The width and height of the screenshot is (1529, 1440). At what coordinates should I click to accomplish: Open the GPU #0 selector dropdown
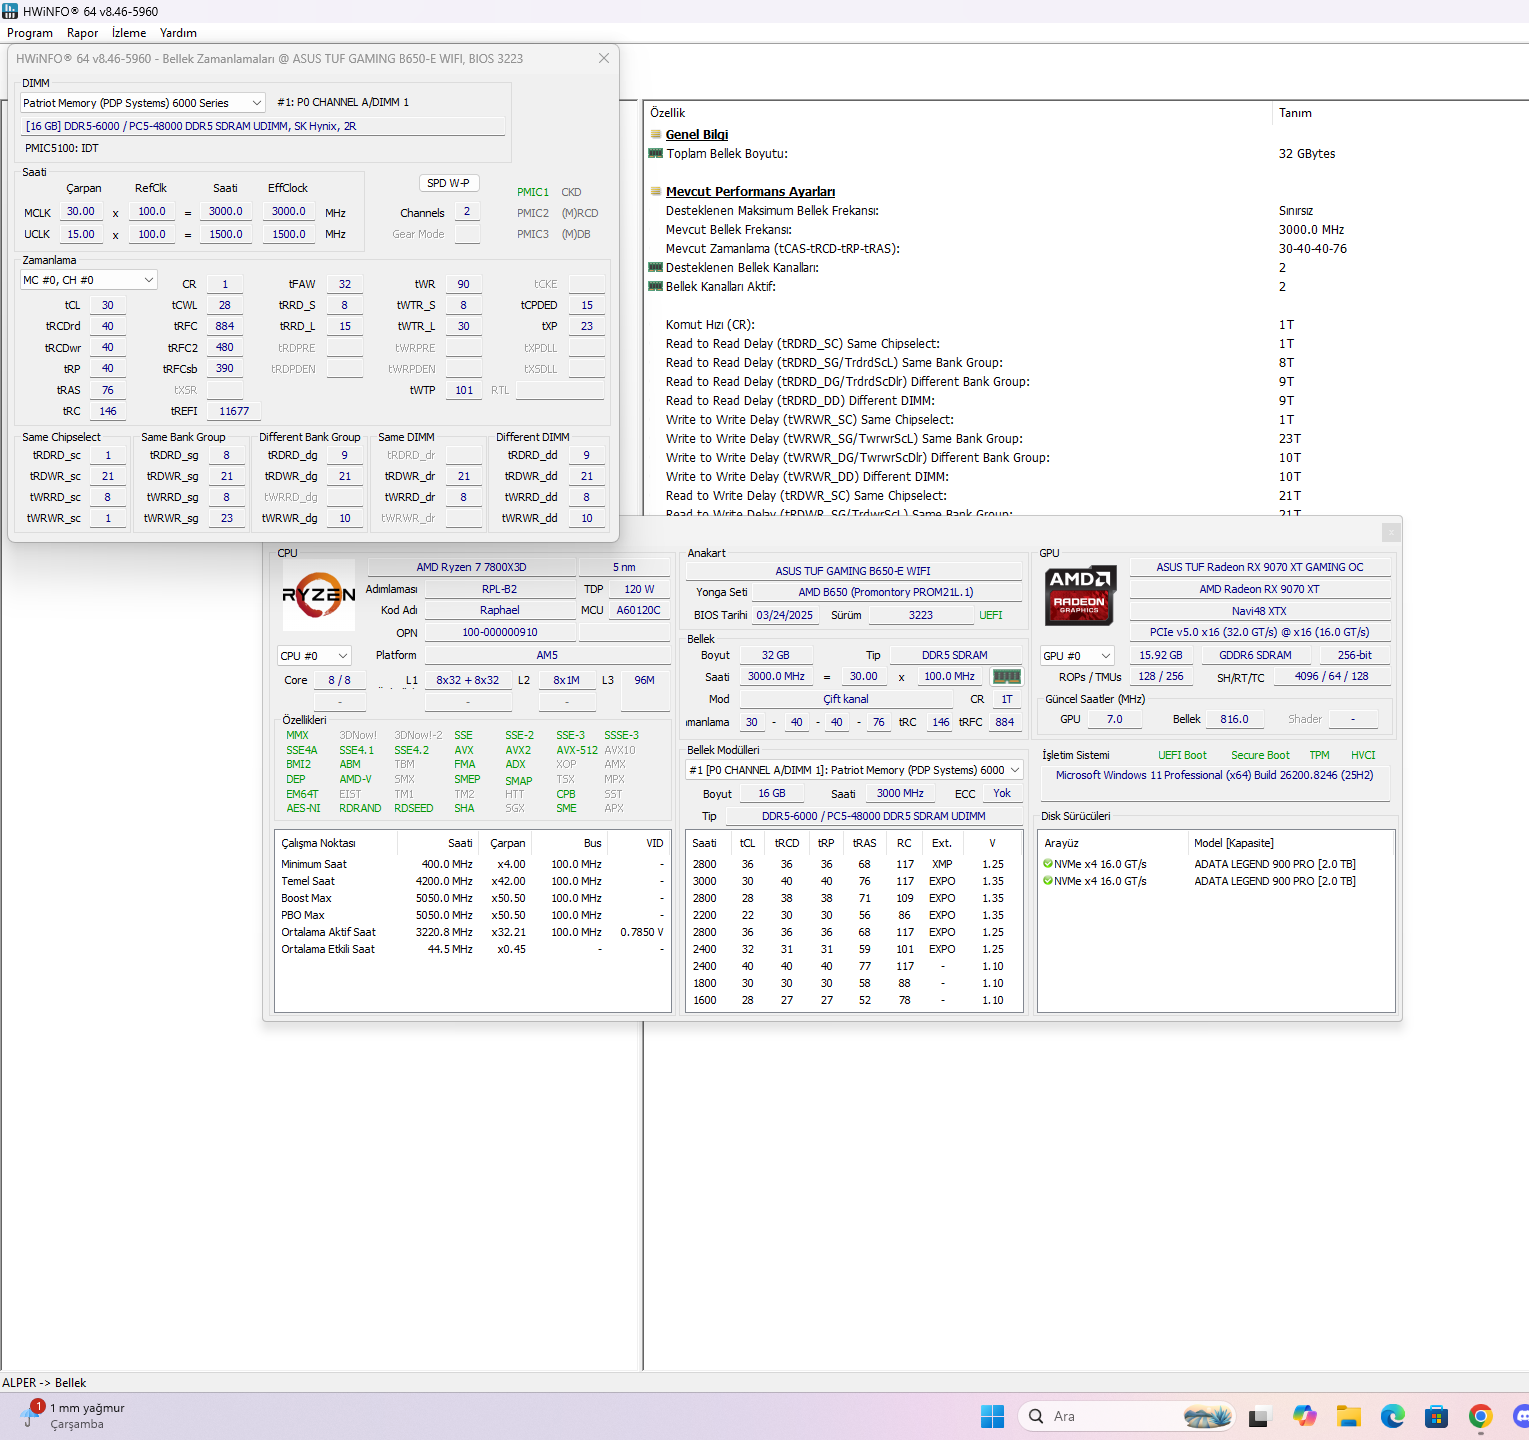point(1077,656)
